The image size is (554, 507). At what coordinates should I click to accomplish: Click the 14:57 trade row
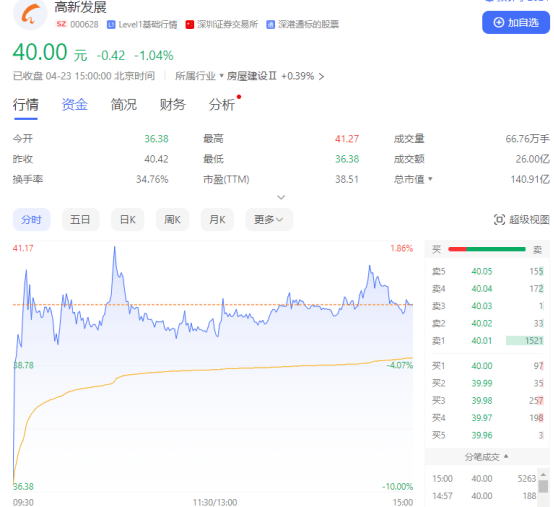coord(484,496)
